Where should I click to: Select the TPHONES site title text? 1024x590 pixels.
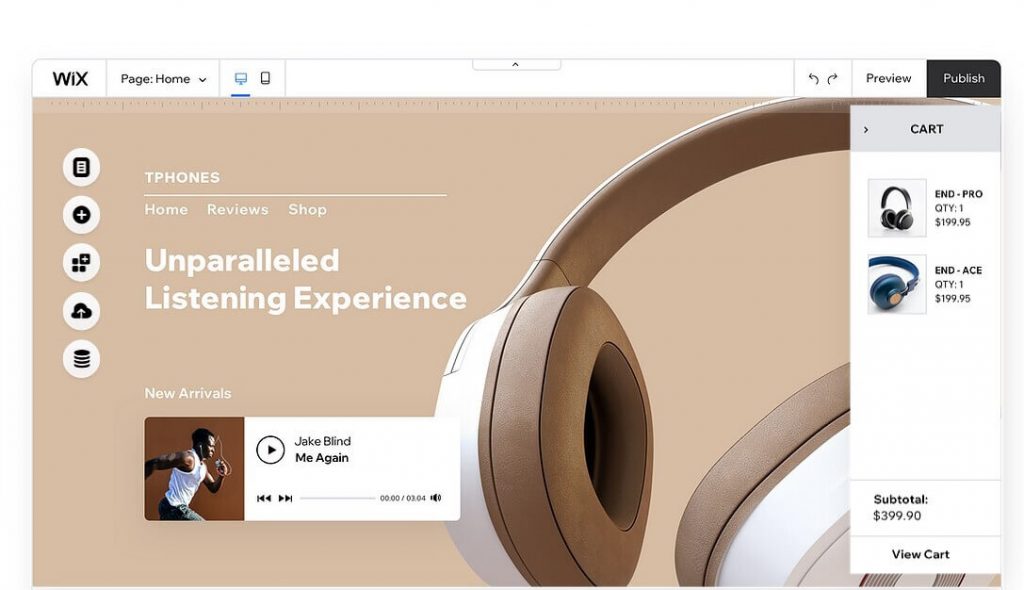182,177
